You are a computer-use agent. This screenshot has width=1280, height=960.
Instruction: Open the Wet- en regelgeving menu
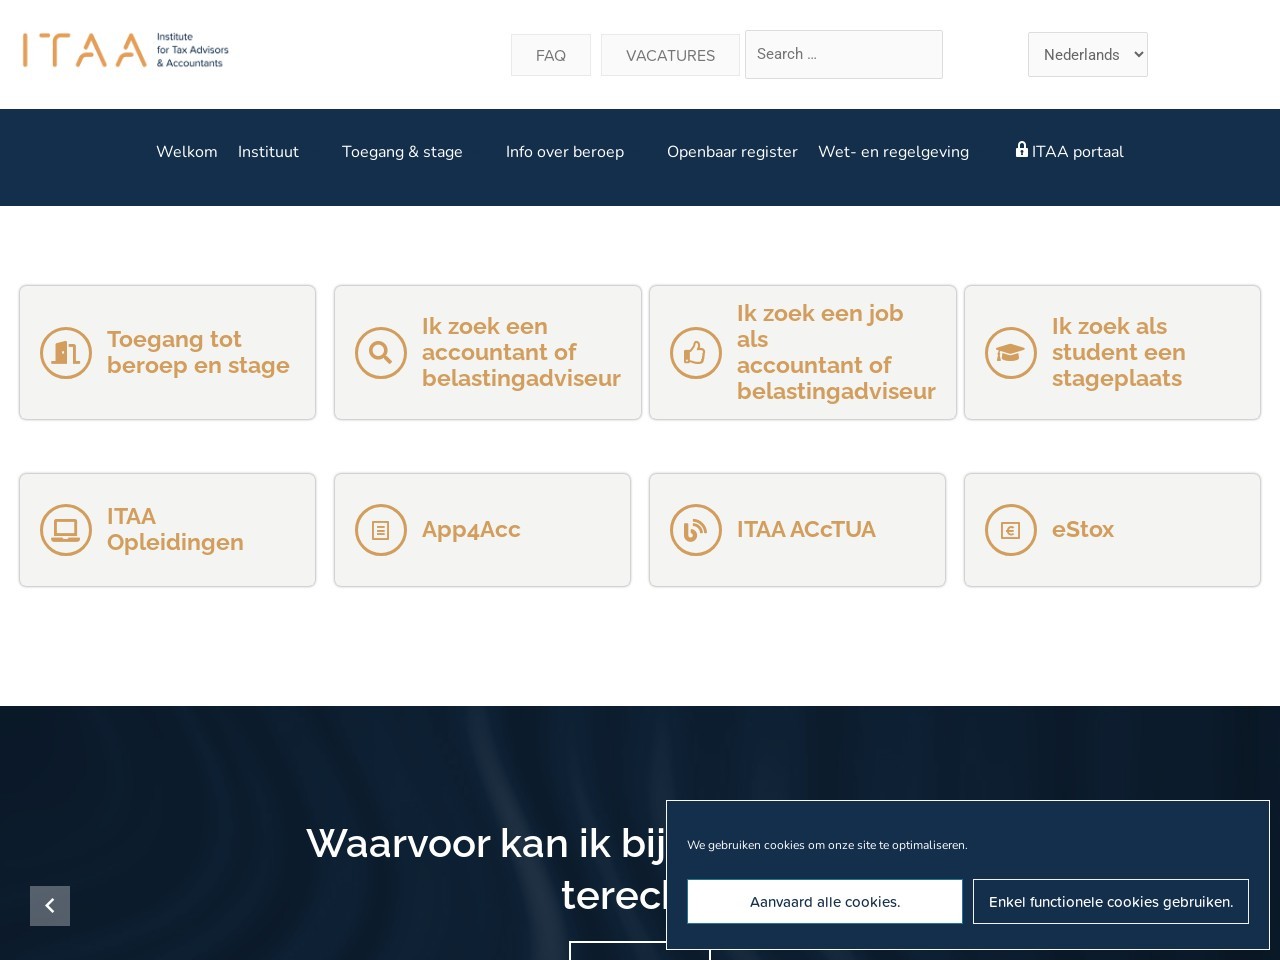893,152
